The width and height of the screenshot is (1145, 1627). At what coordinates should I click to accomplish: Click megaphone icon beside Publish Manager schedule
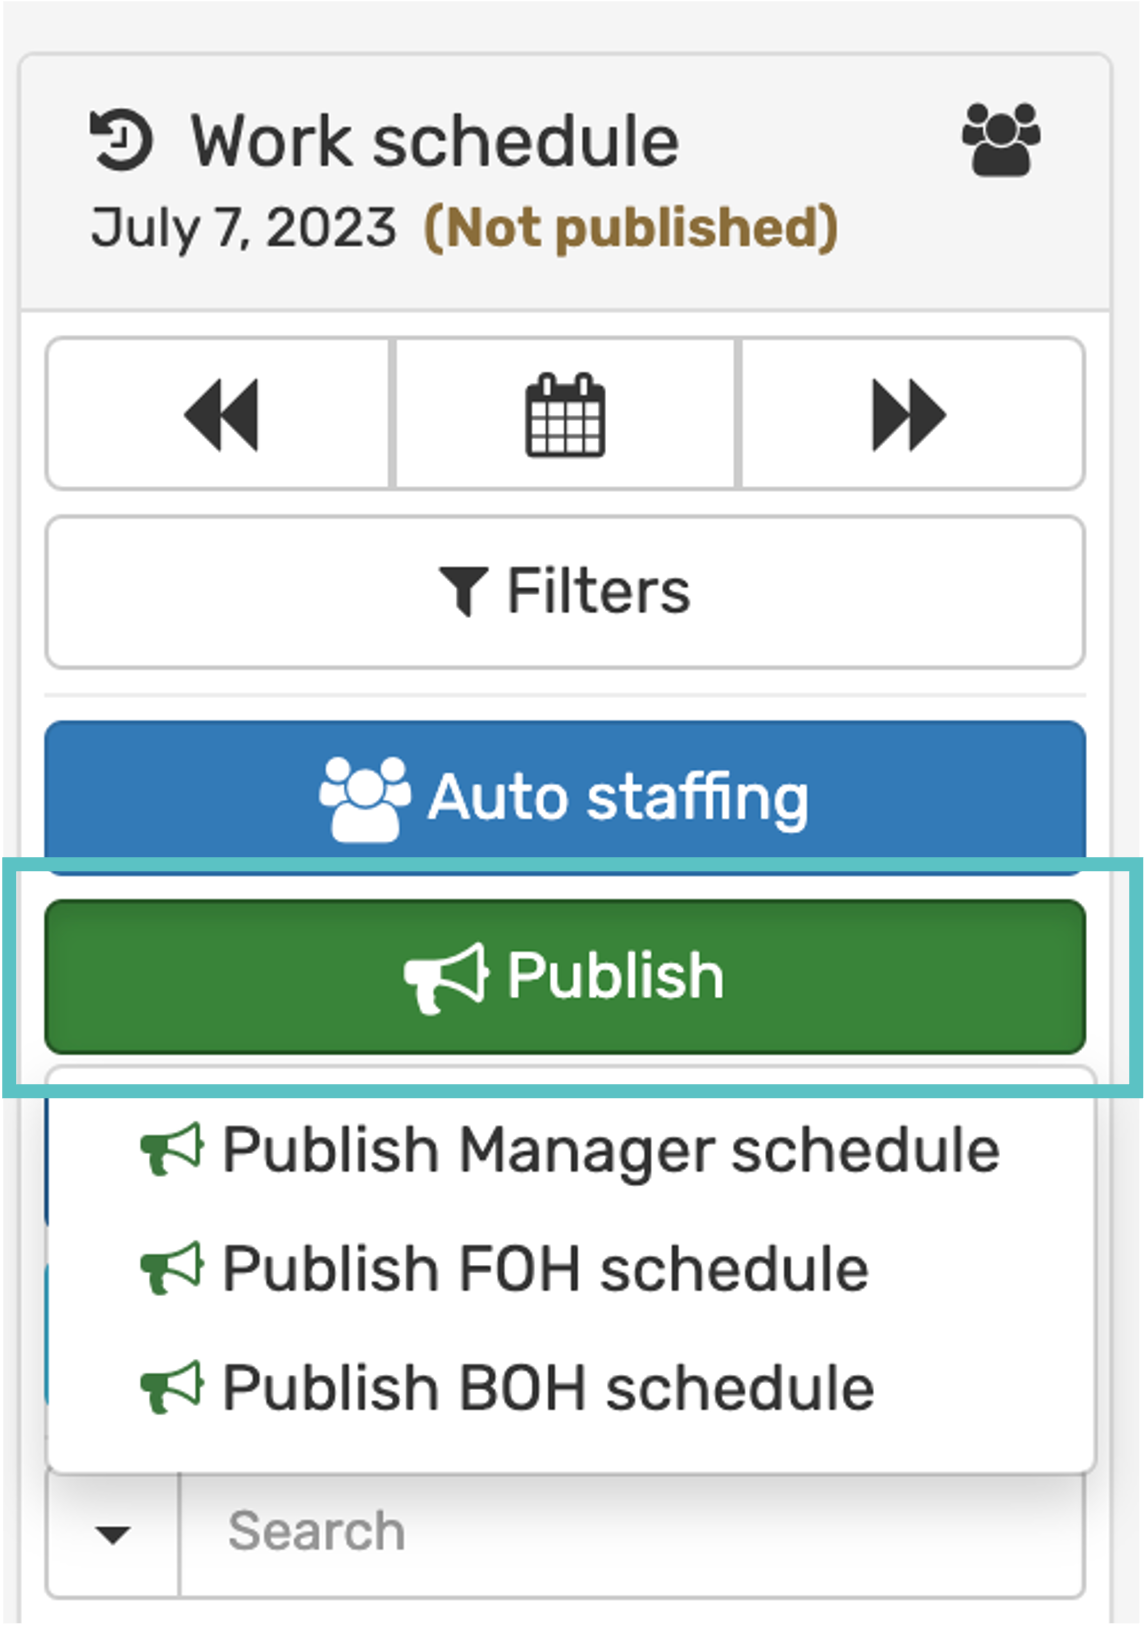[172, 1150]
